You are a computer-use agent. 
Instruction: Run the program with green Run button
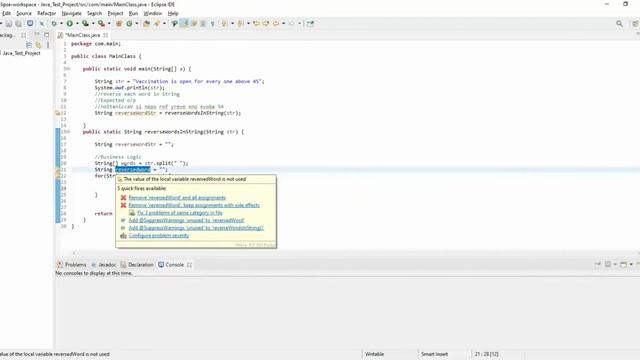[70, 24]
